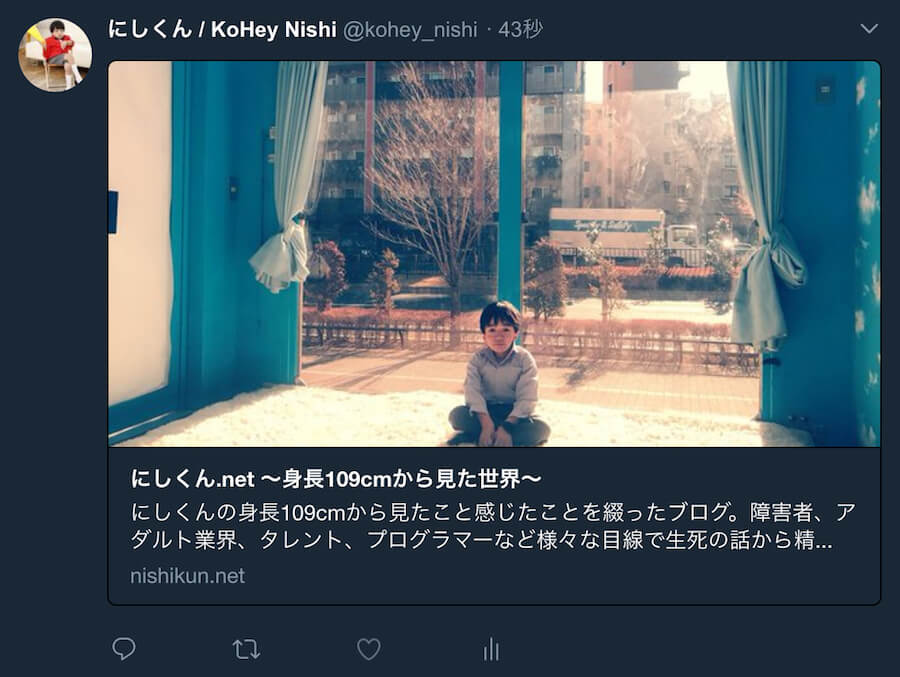Open tweet analytics bar chart icon
Screen dimensions: 900x677
pos(491,649)
